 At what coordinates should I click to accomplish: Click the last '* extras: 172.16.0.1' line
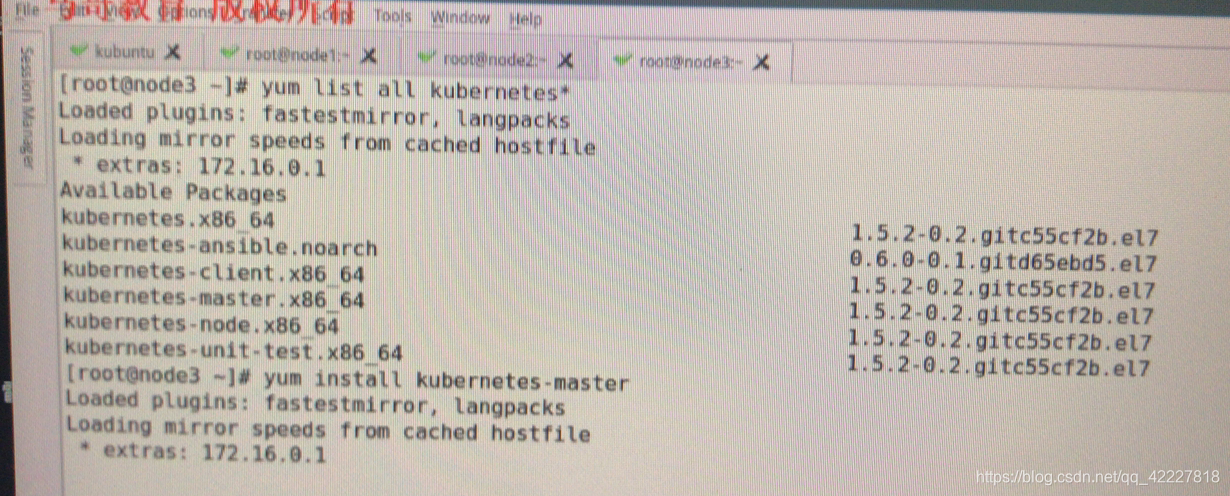tap(202, 453)
